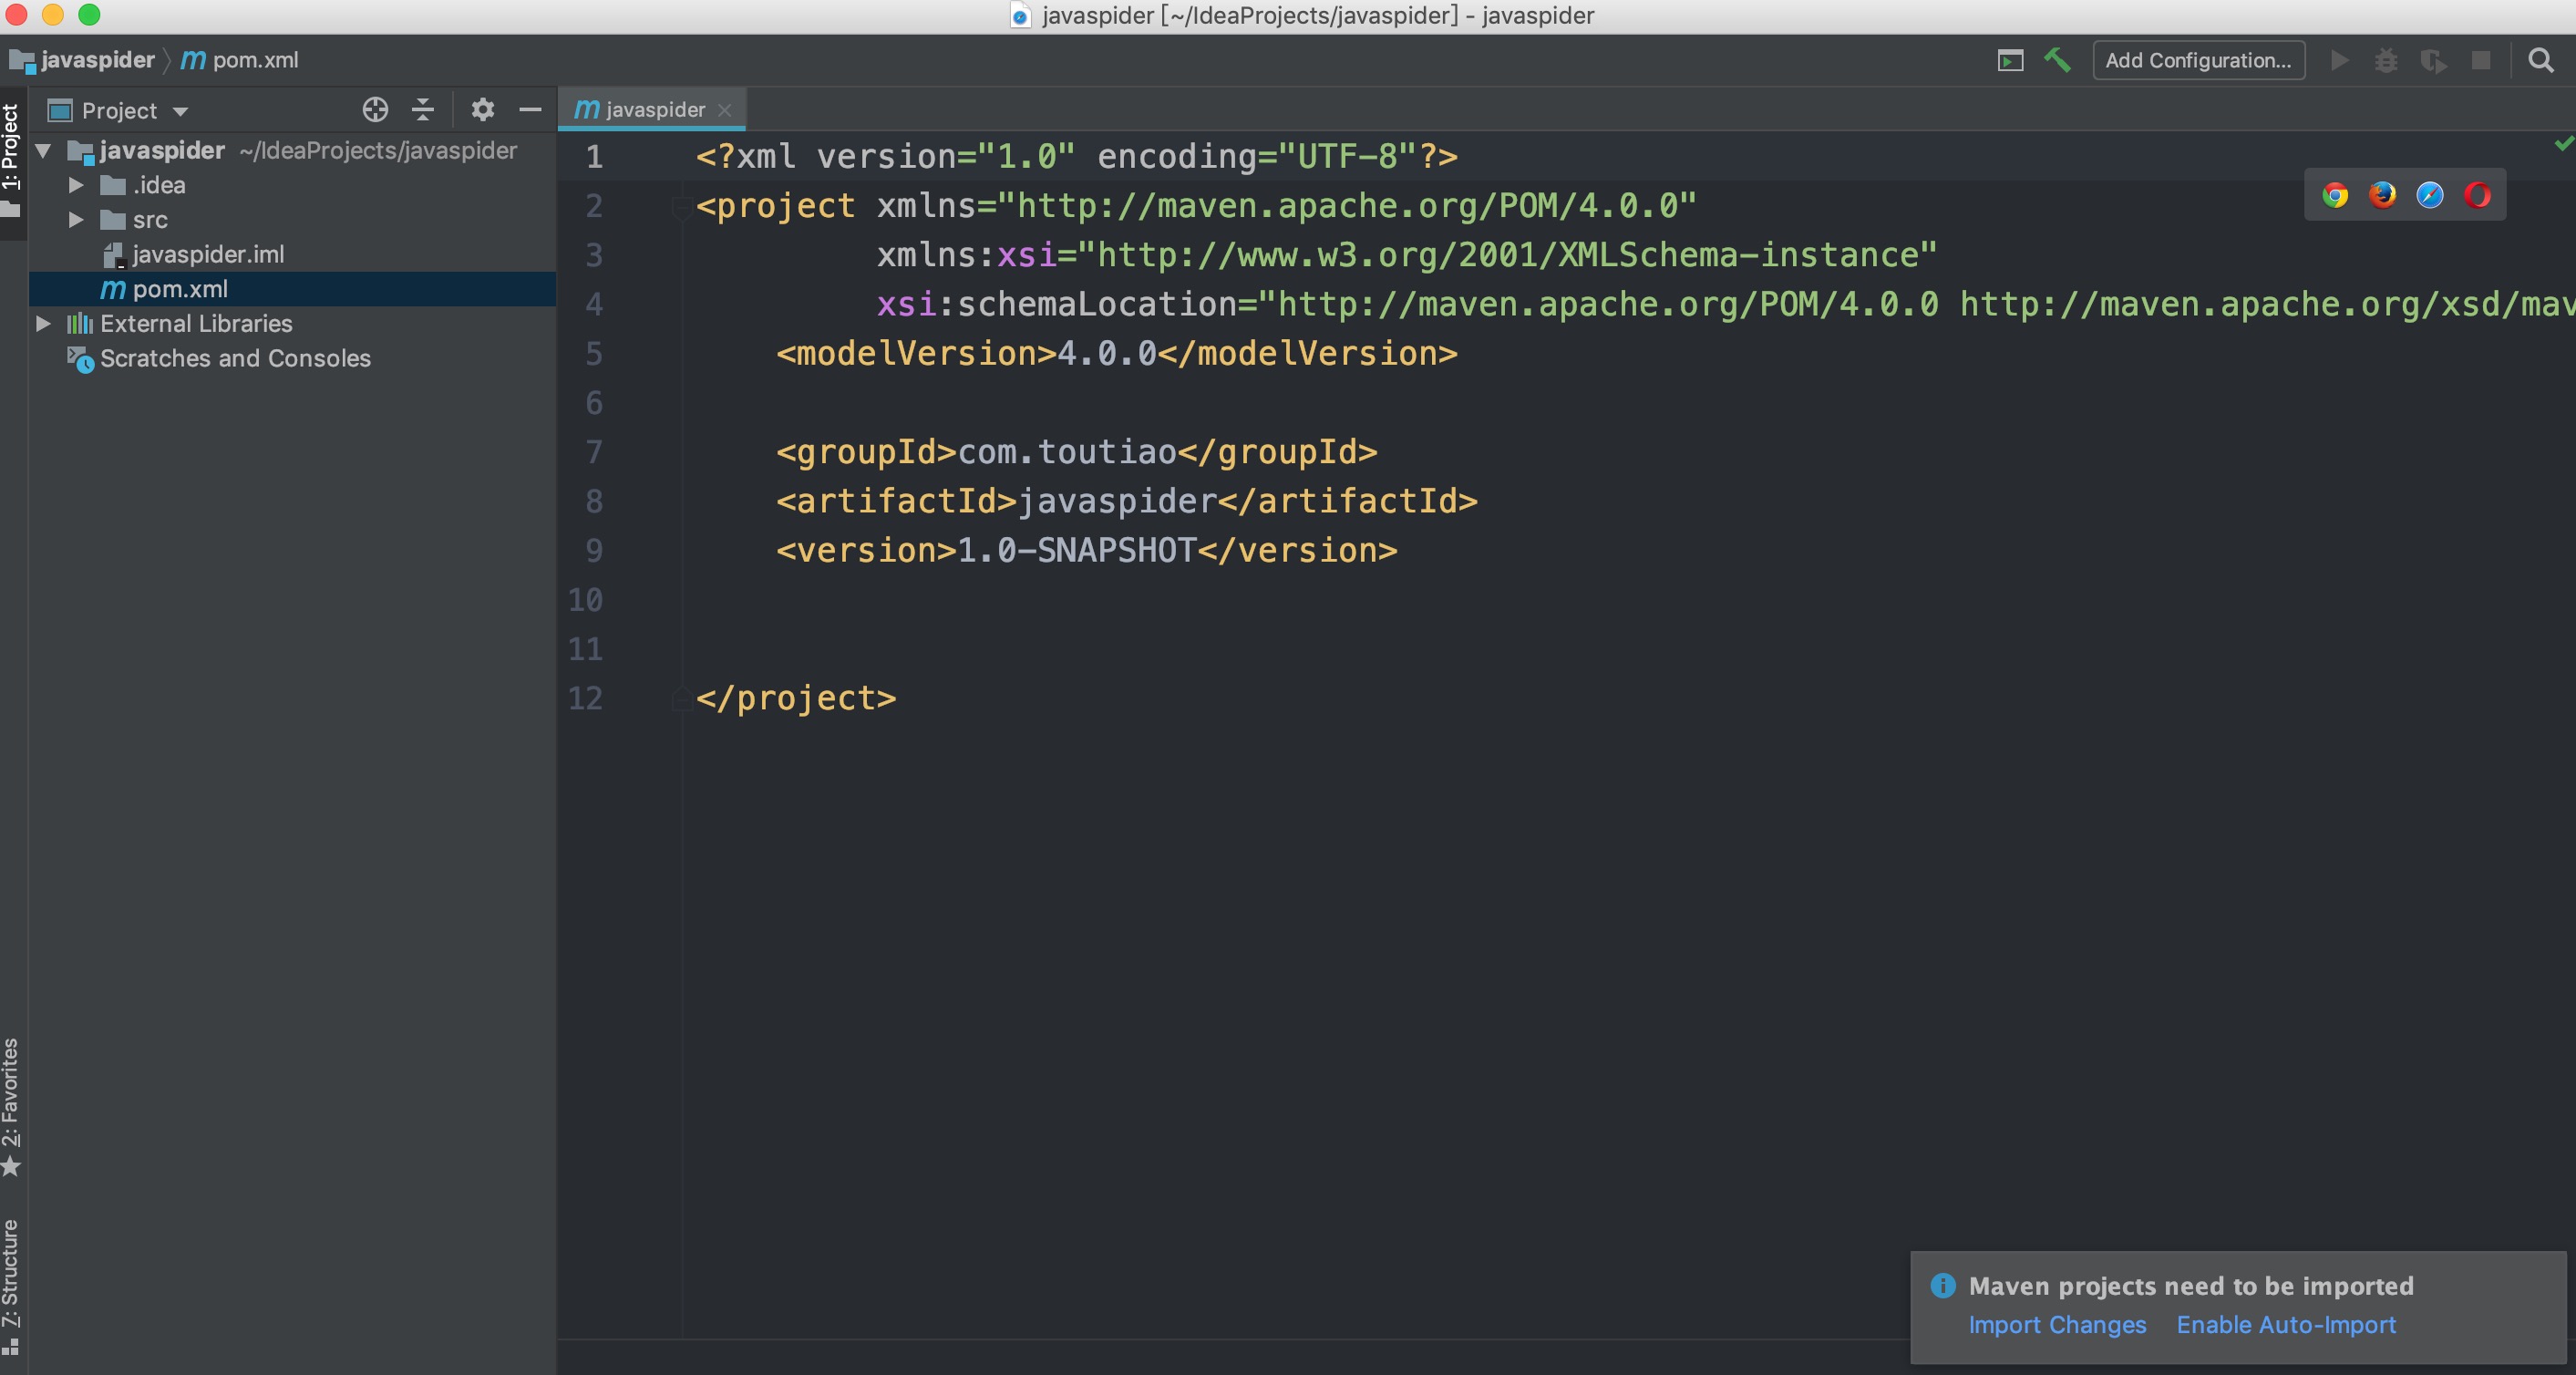Click the Run play icon
The width and height of the screenshot is (2576, 1375).
pos(2339,60)
